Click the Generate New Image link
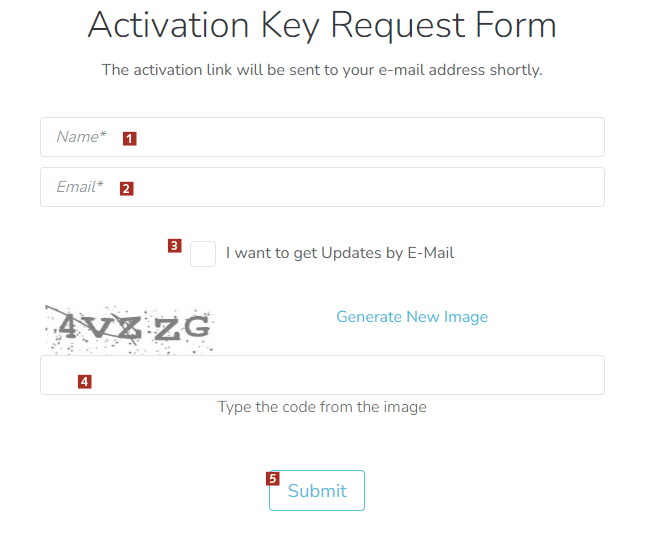This screenshot has height=542, width=646. coord(412,317)
